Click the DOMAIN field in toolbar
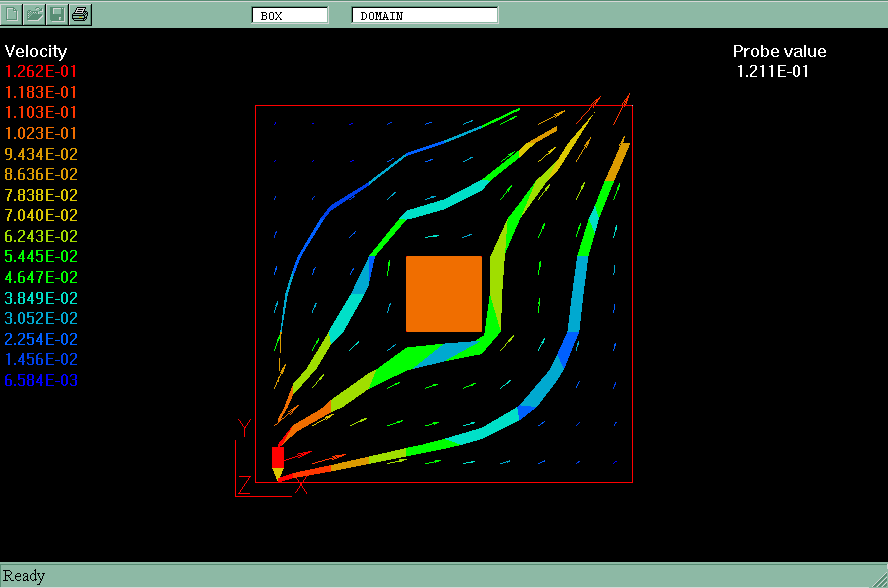This screenshot has width=888, height=588. 424,15
